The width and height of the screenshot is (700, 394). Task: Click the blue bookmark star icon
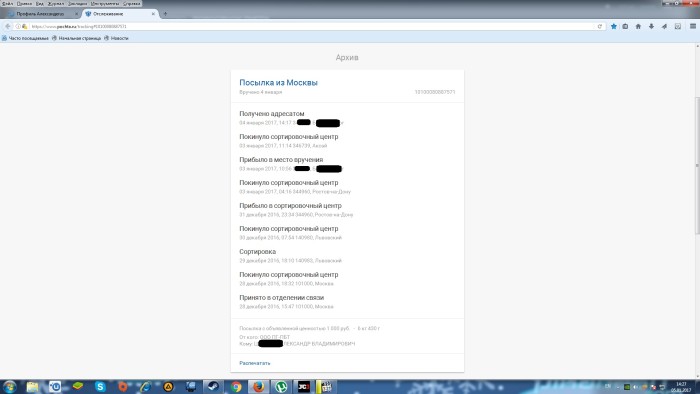coord(614,26)
